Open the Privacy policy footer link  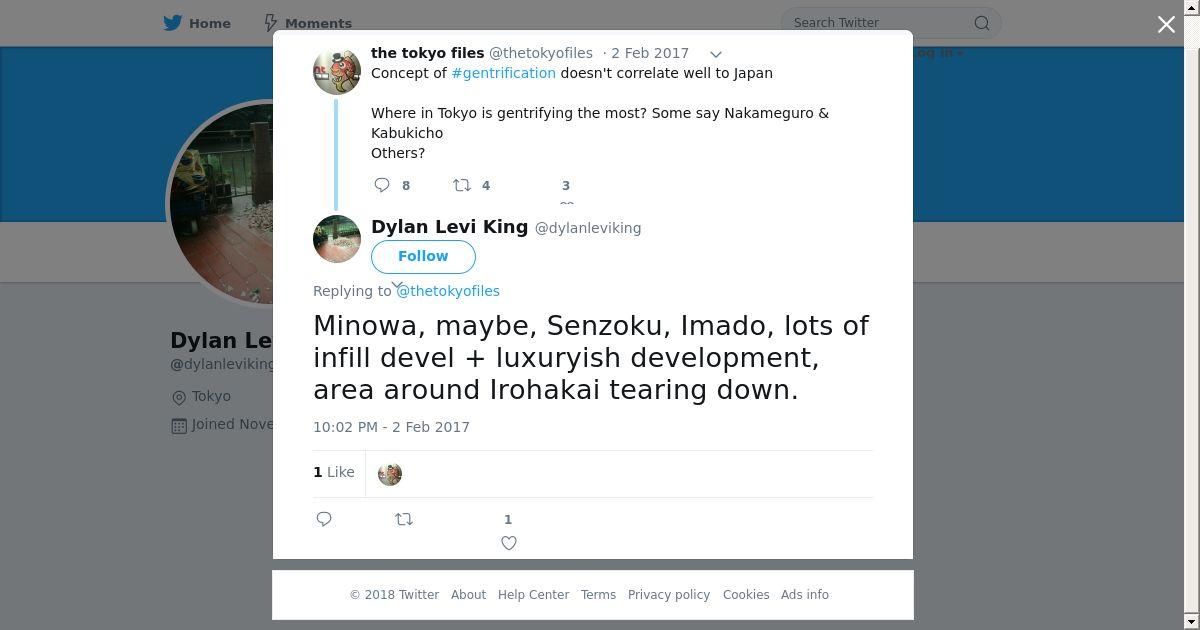click(x=668, y=594)
